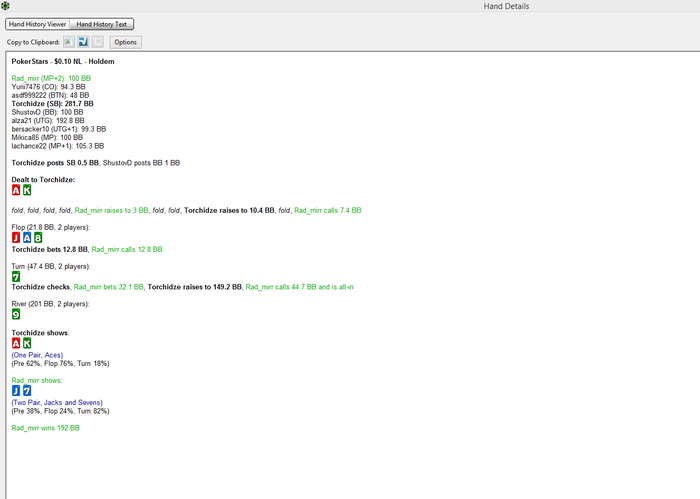This screenshot has width=700, height=499.
Task: Click 'Torchidze raises to 10.4 BB' text
Action: [229, 210]
